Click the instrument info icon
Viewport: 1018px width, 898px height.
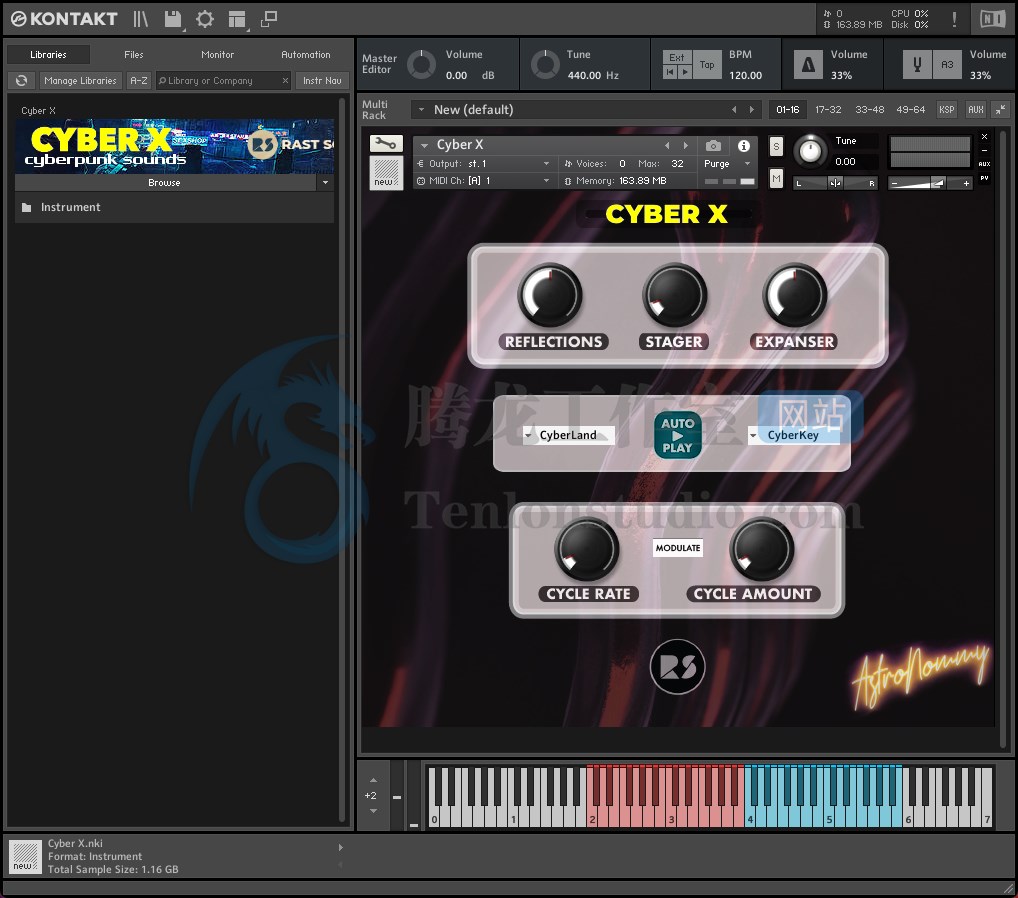click(744, 145)
